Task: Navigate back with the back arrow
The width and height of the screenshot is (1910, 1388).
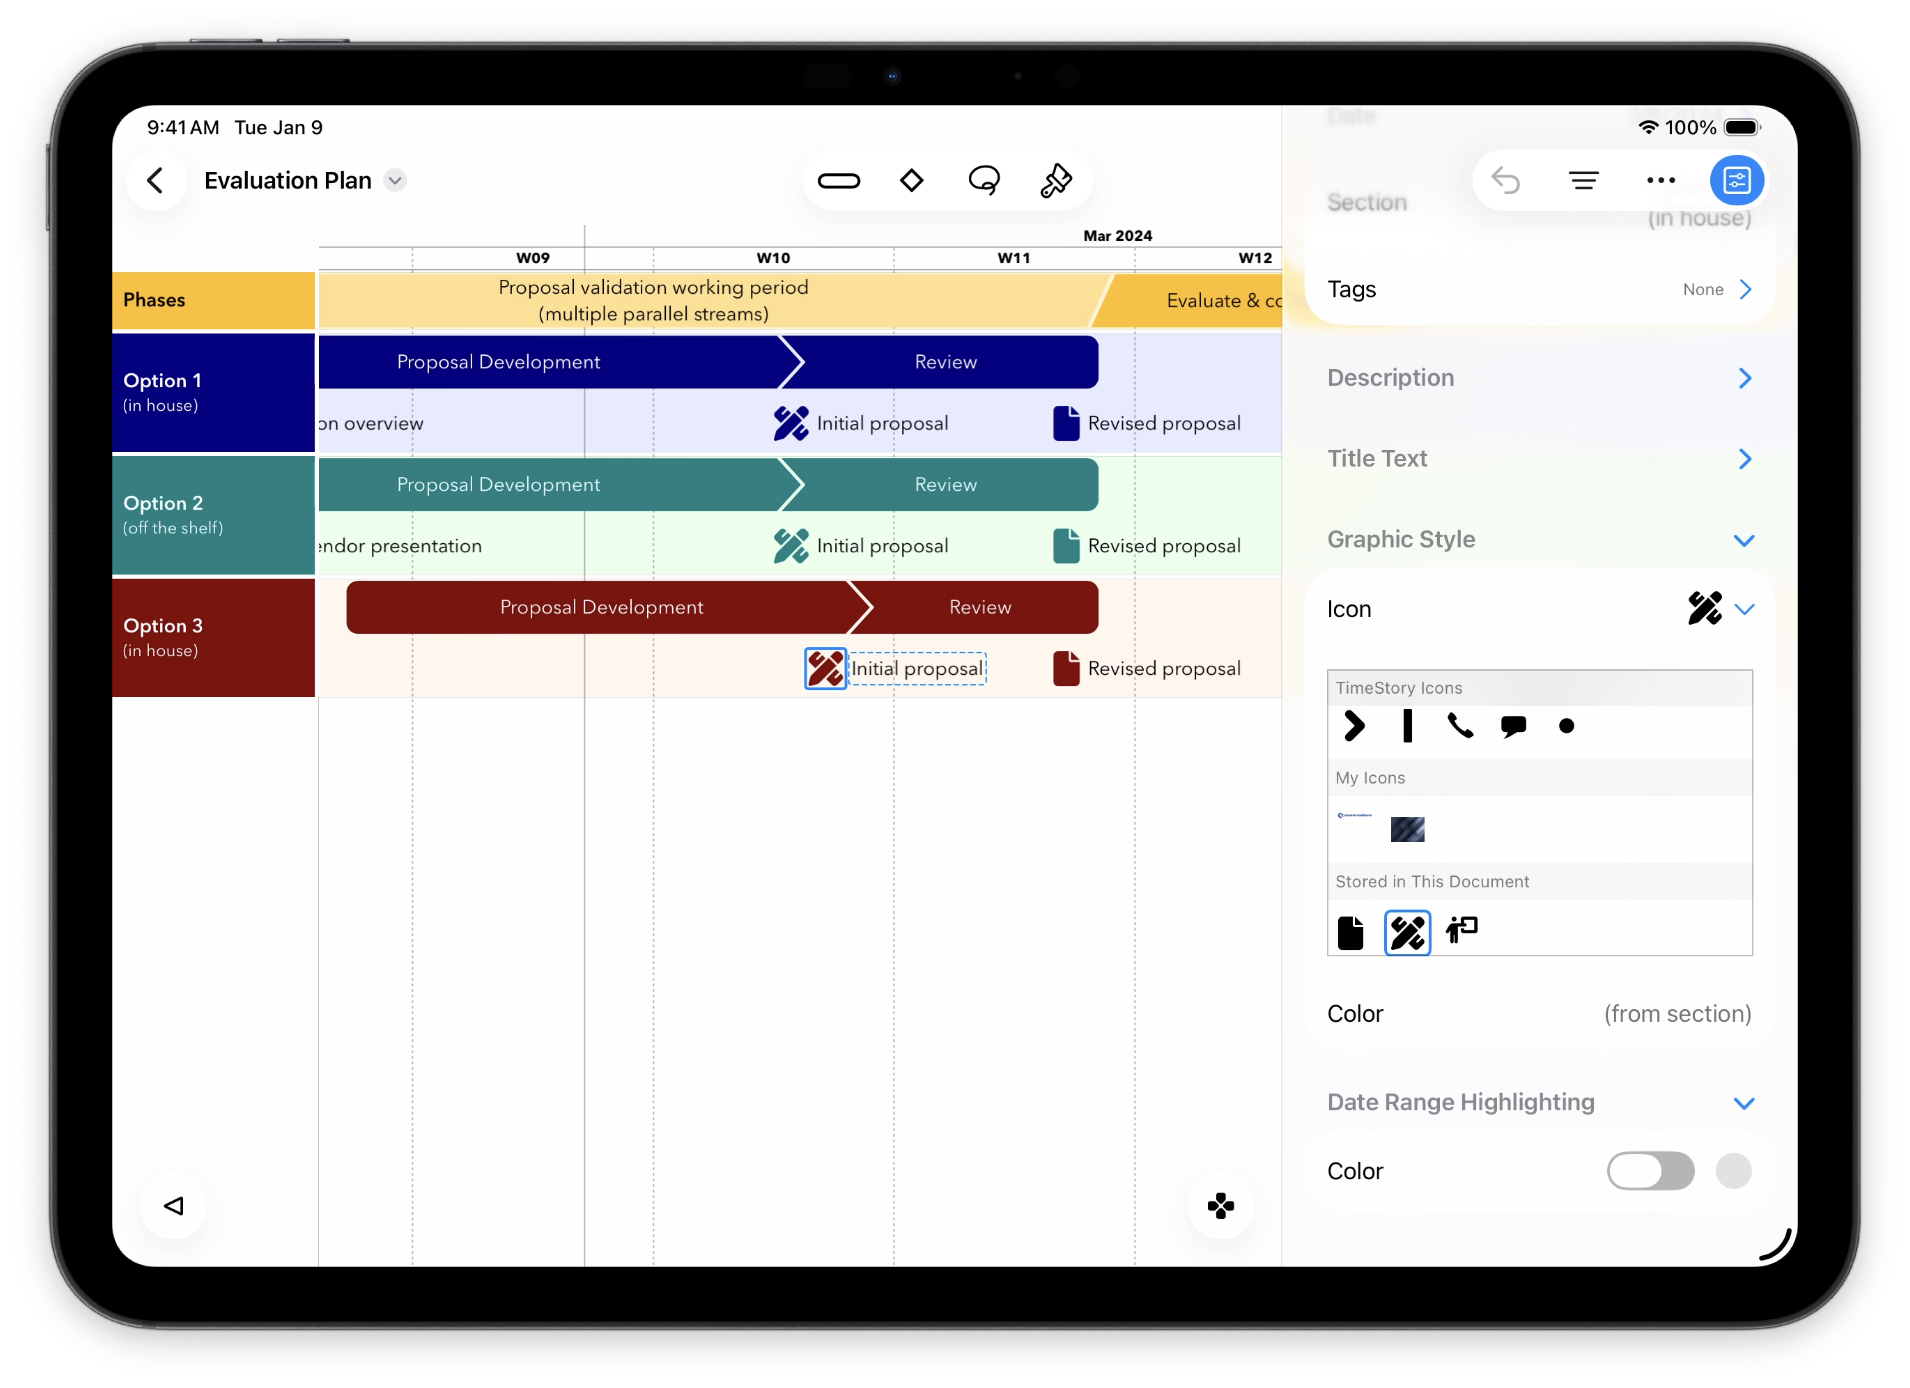Action: tap(156, 180)
